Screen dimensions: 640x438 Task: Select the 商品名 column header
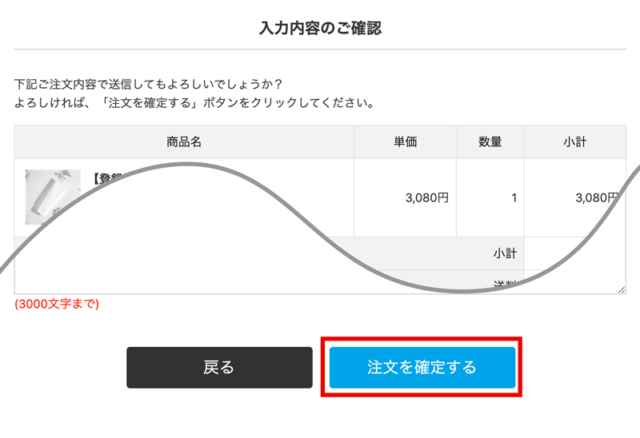pyautogui.click(x=184, y=142)
